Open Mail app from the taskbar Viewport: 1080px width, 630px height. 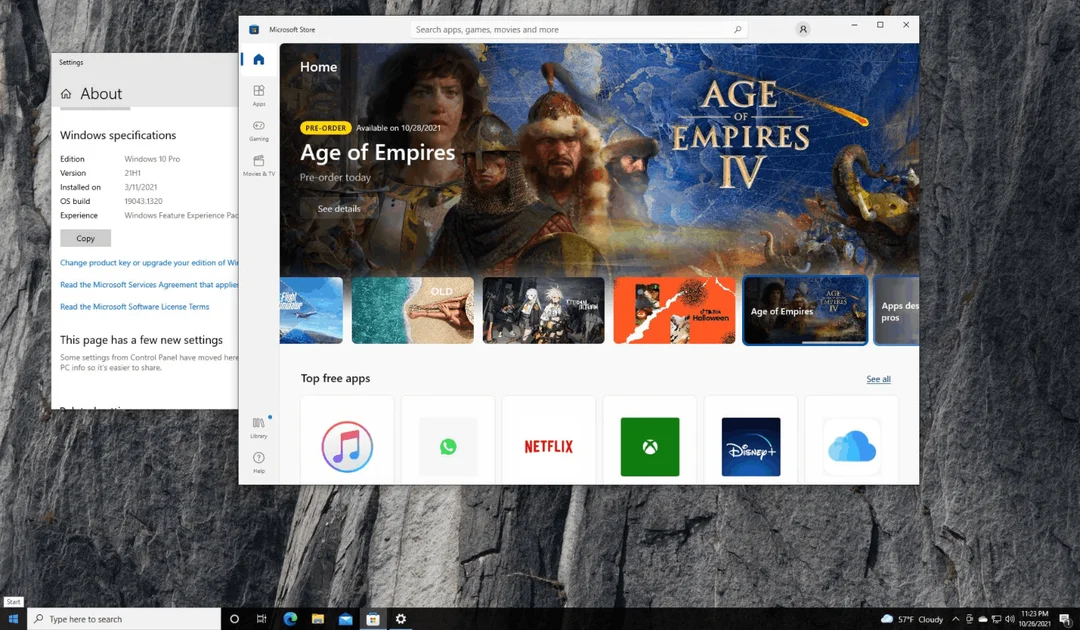[345, 619]
